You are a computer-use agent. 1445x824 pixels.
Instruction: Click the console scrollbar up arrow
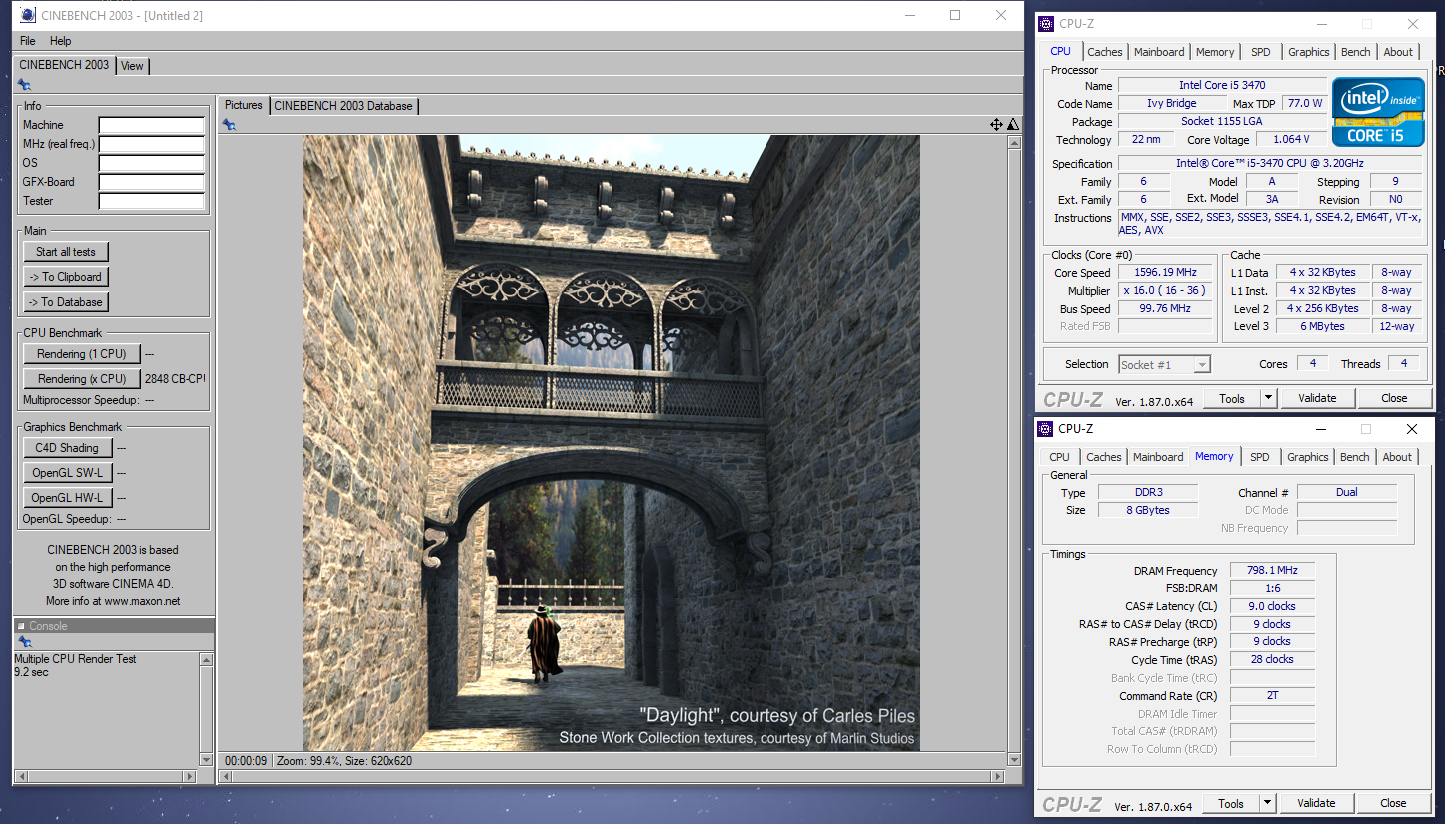[x=207, y=659]
